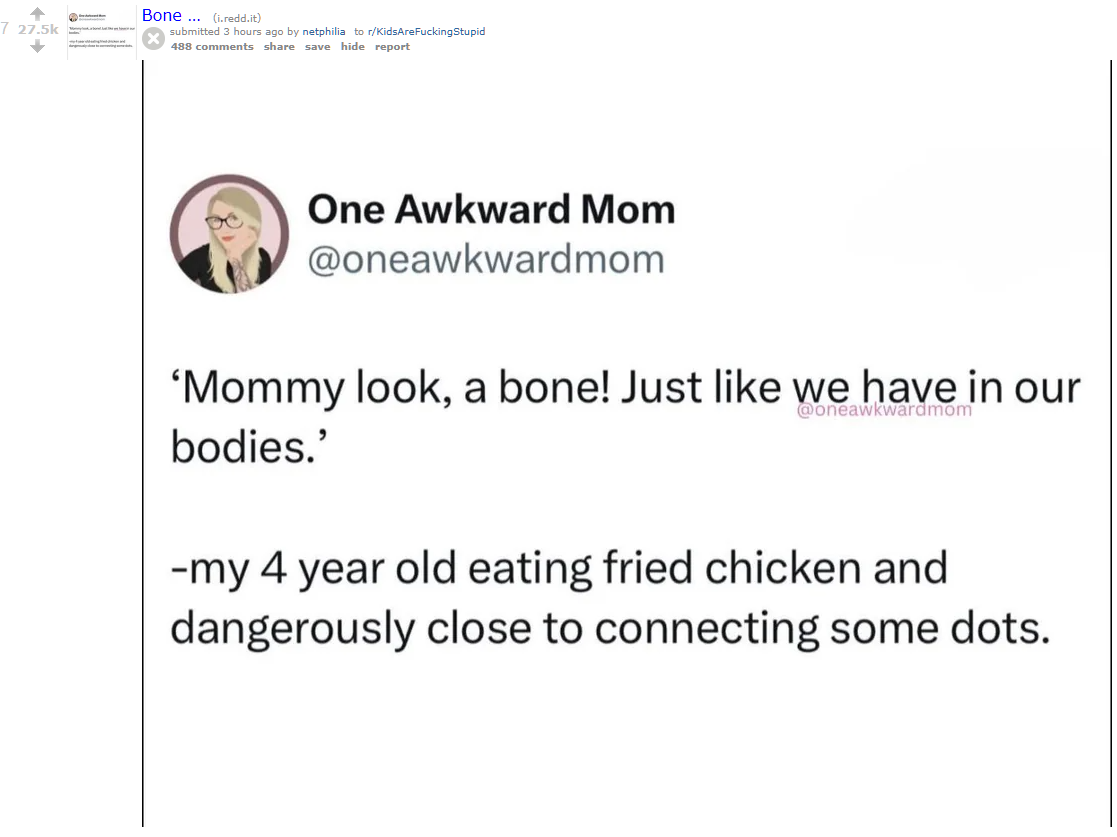
Task: Report this post
Action: [x=392, y=47]
